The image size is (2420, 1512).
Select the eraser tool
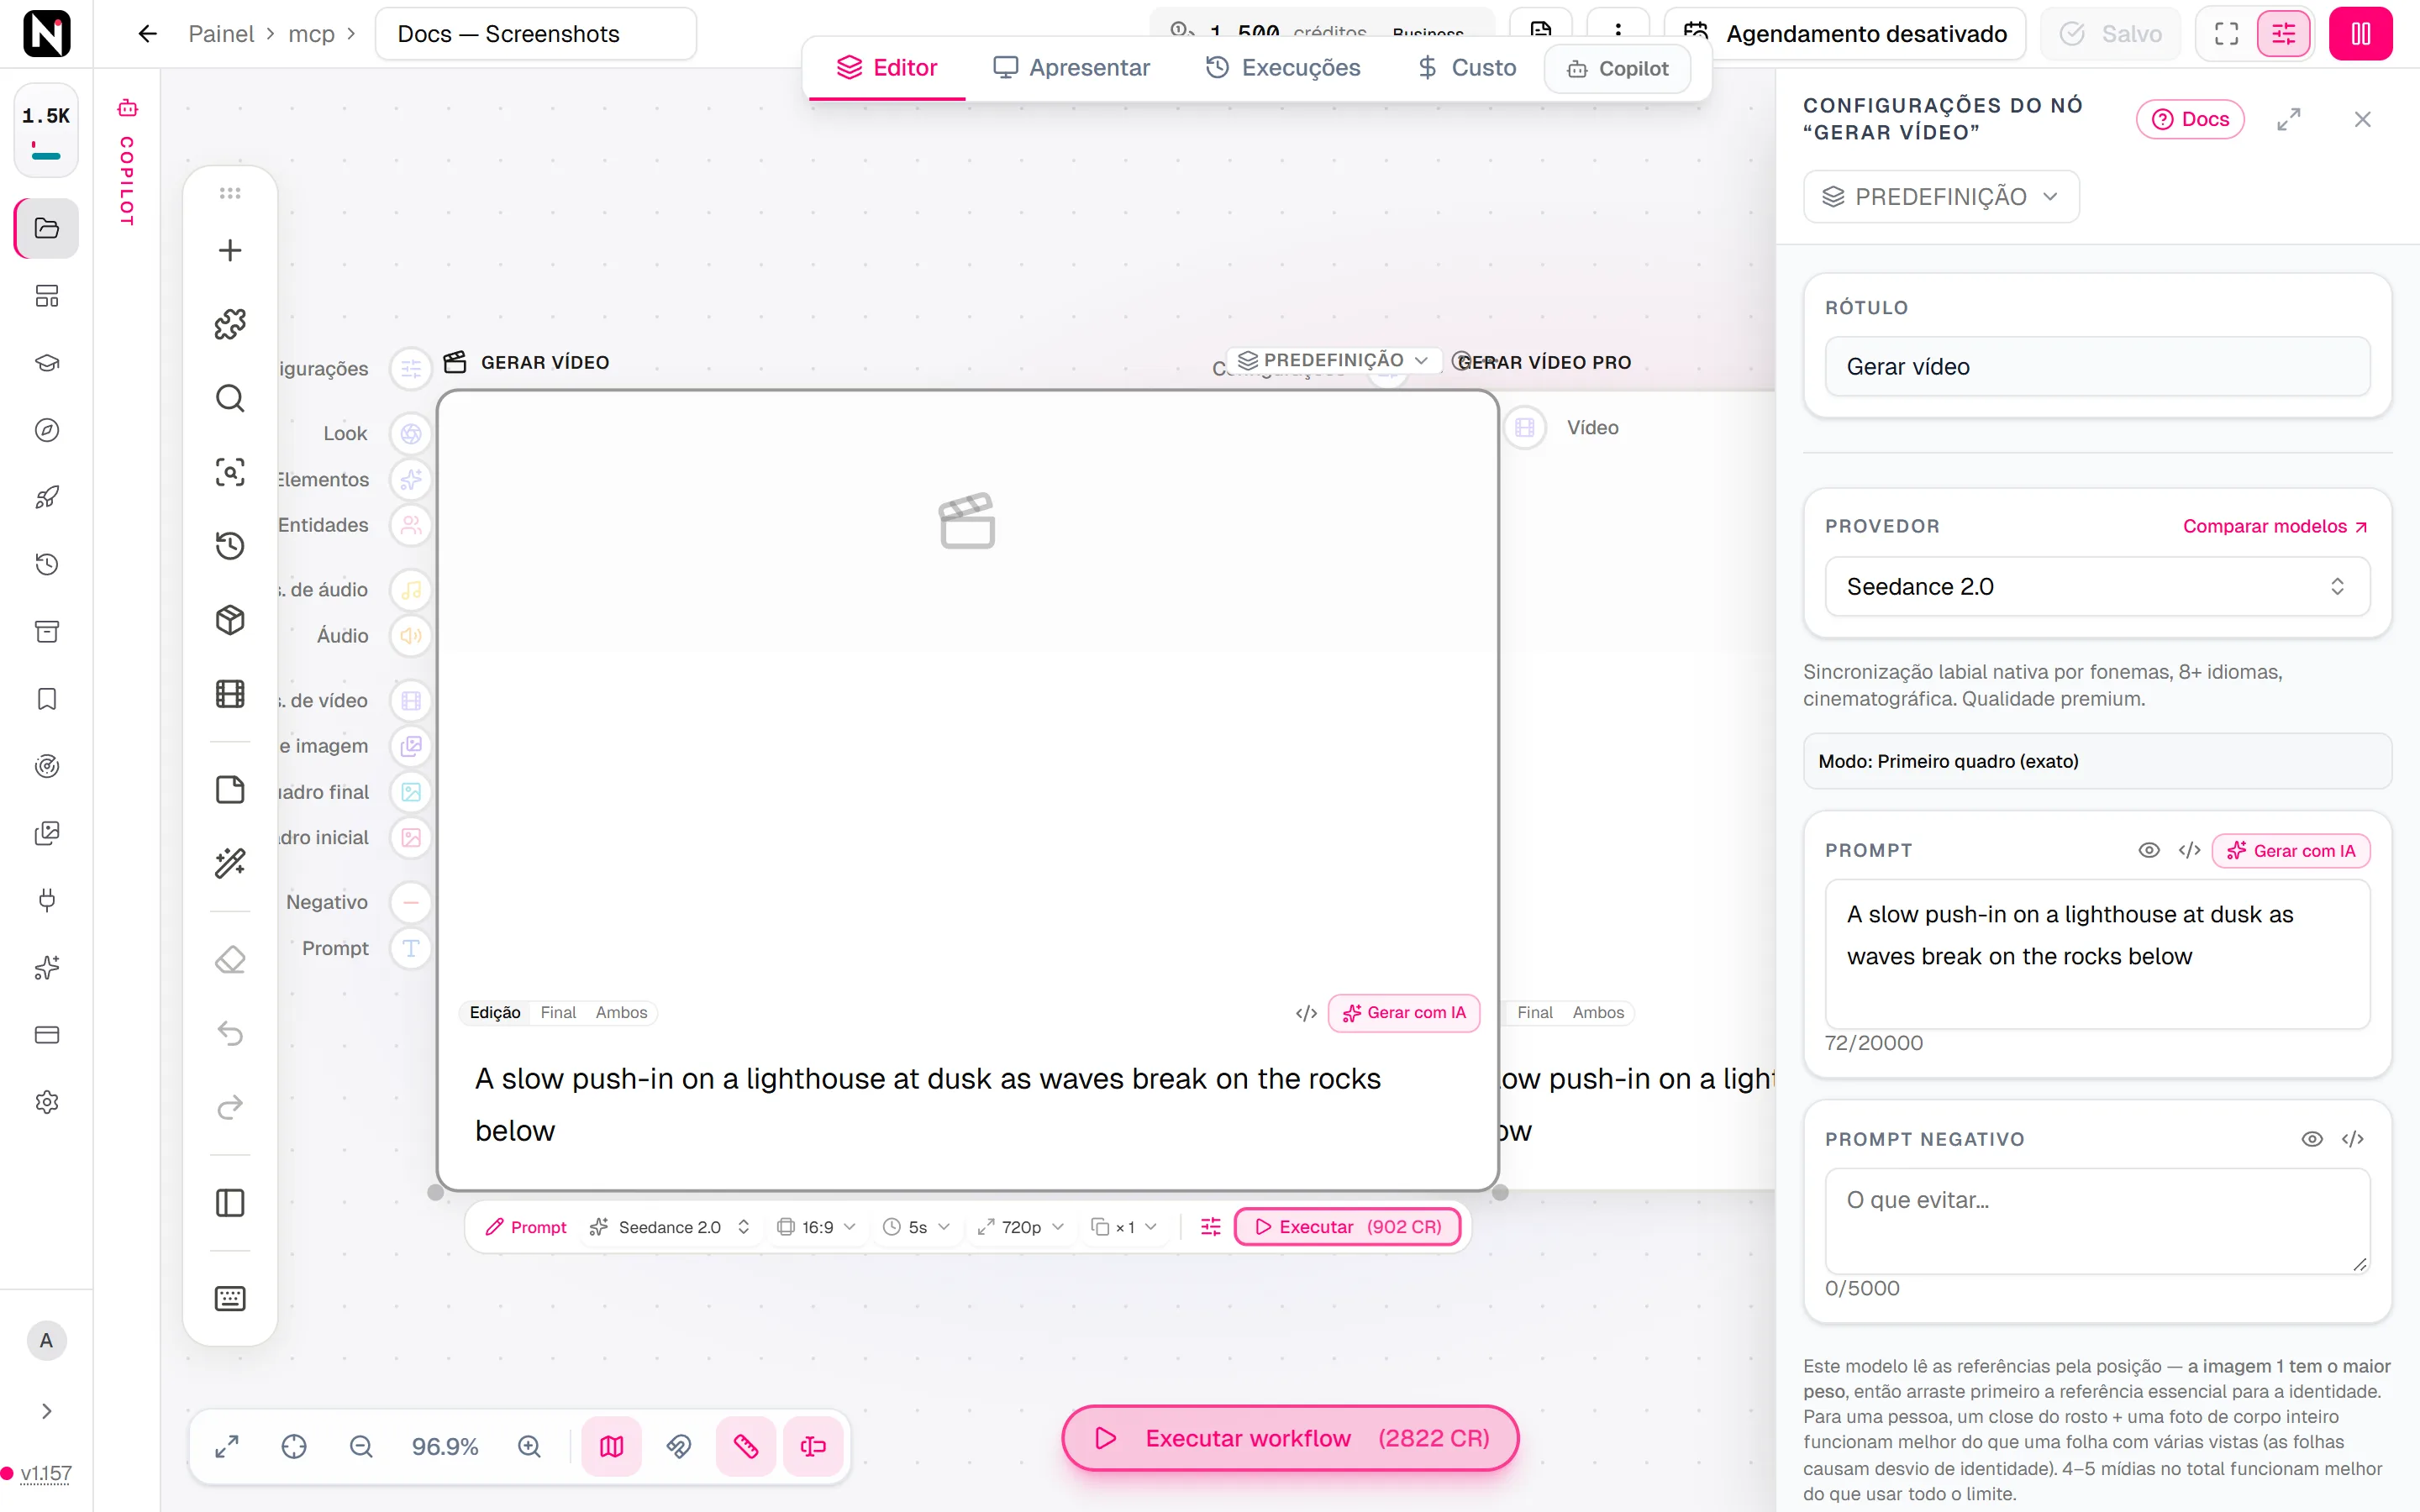coord(230,960)
